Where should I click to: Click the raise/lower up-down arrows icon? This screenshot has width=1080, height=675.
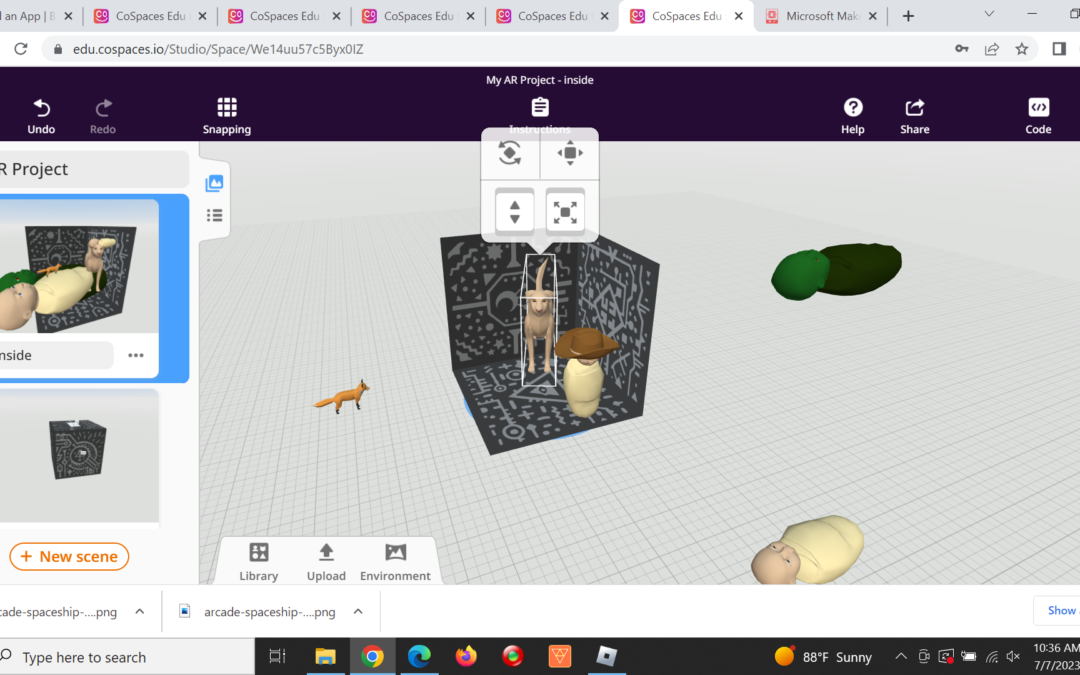tap(515, 212)
